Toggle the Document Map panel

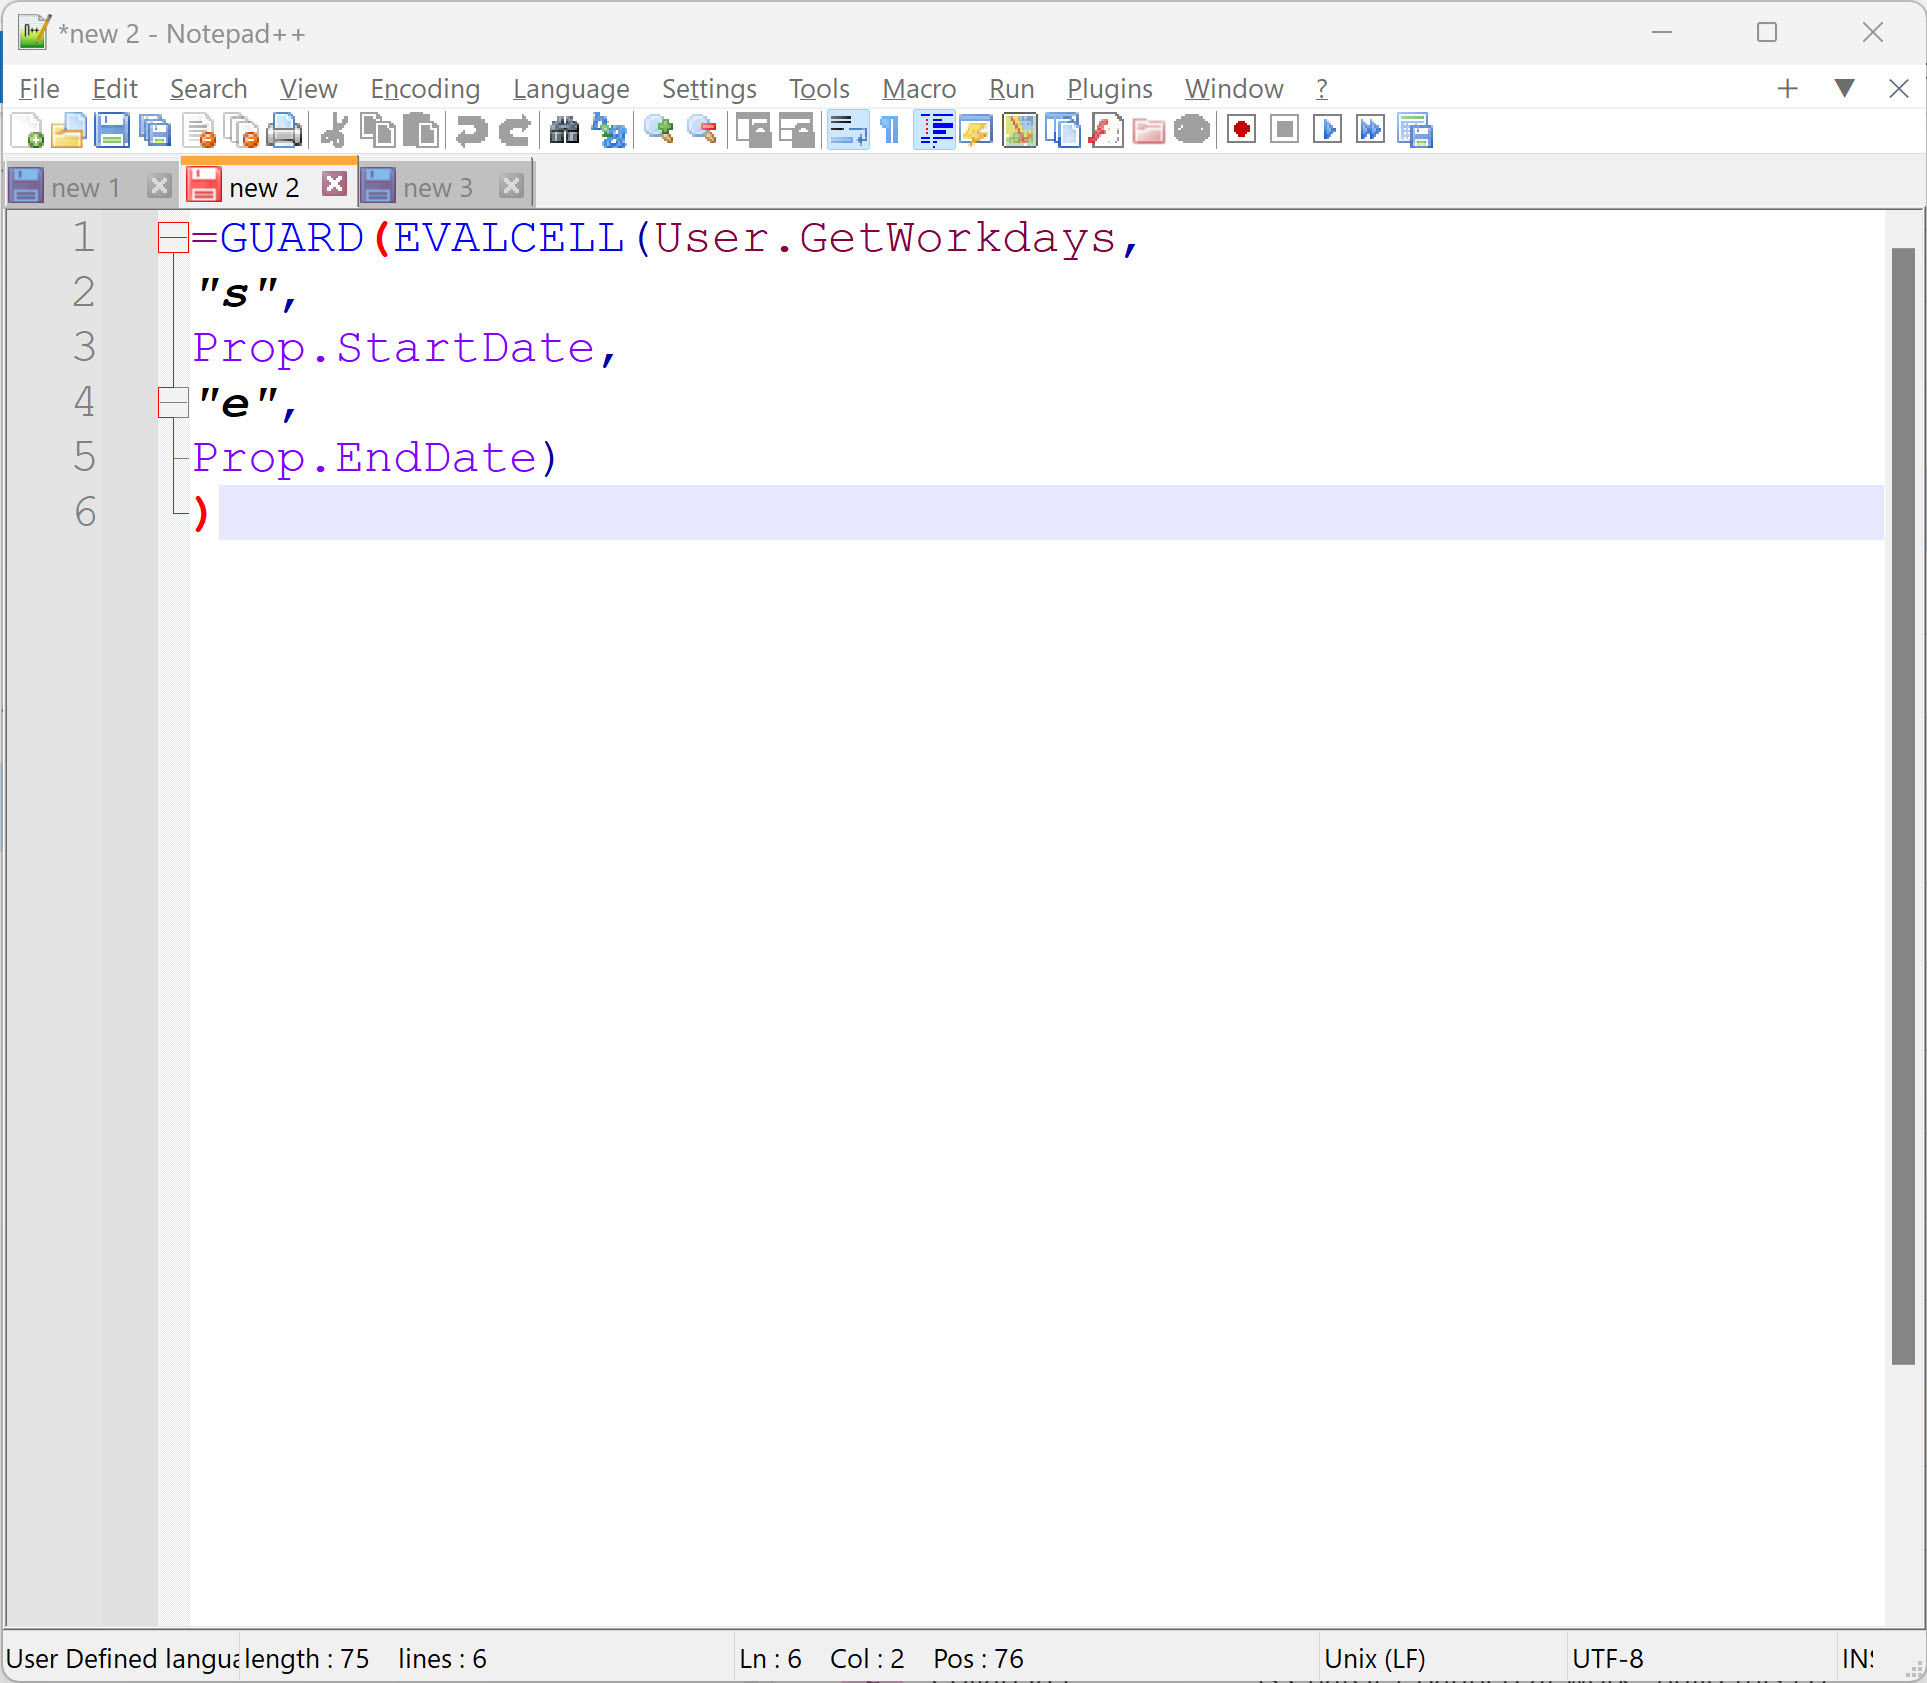[1019, 130]
